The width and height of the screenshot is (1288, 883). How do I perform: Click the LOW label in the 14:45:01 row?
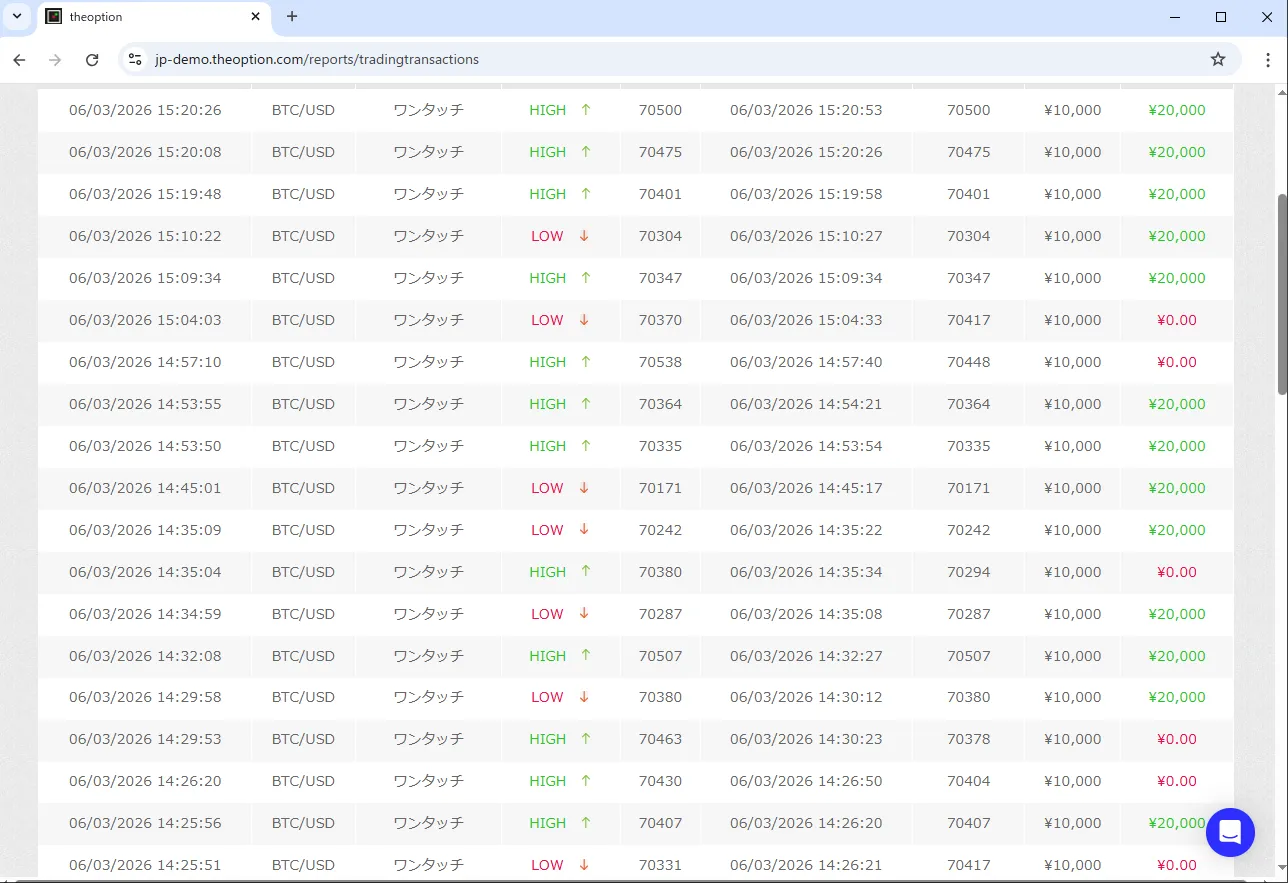click(547, 488)
